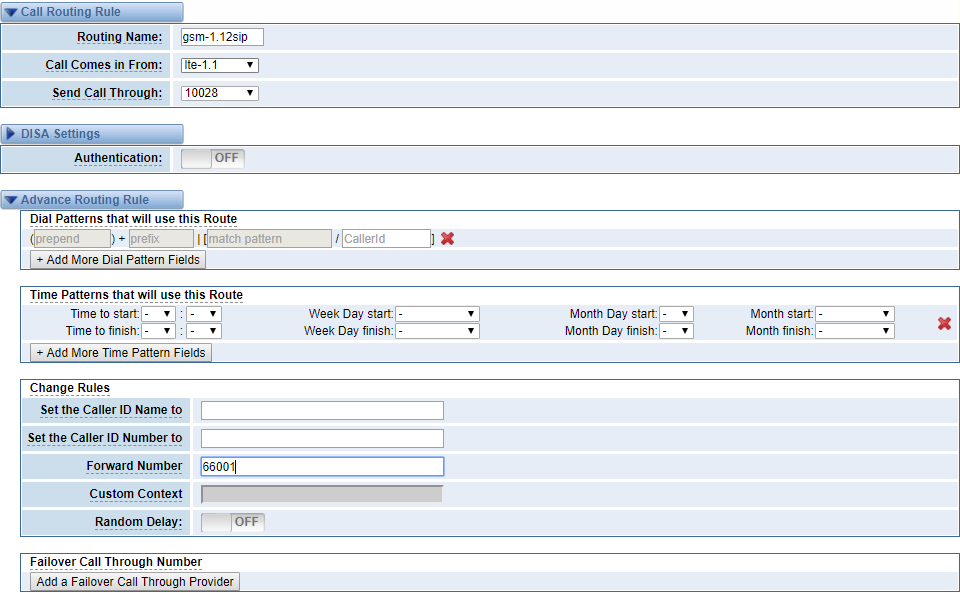Focus the Routing Name input field

point(222,37)
